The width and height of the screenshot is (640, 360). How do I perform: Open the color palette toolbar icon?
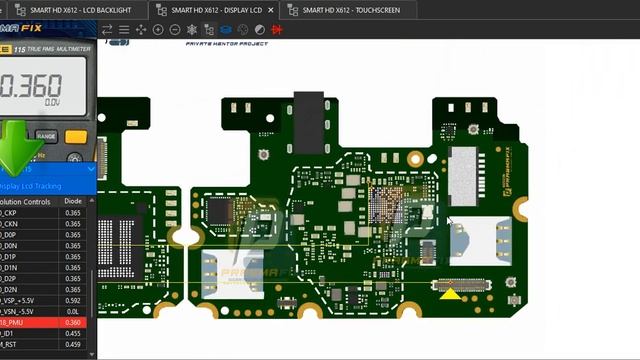(x=243, y=29)
